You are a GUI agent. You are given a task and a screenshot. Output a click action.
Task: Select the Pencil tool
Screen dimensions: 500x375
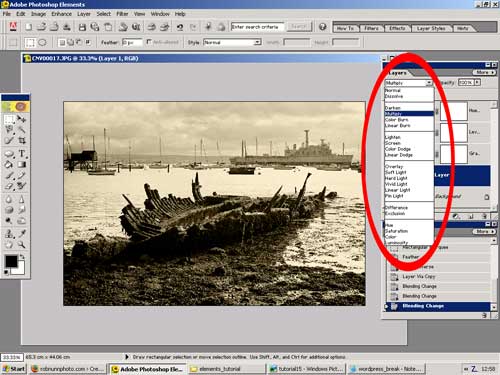[21, 175]
